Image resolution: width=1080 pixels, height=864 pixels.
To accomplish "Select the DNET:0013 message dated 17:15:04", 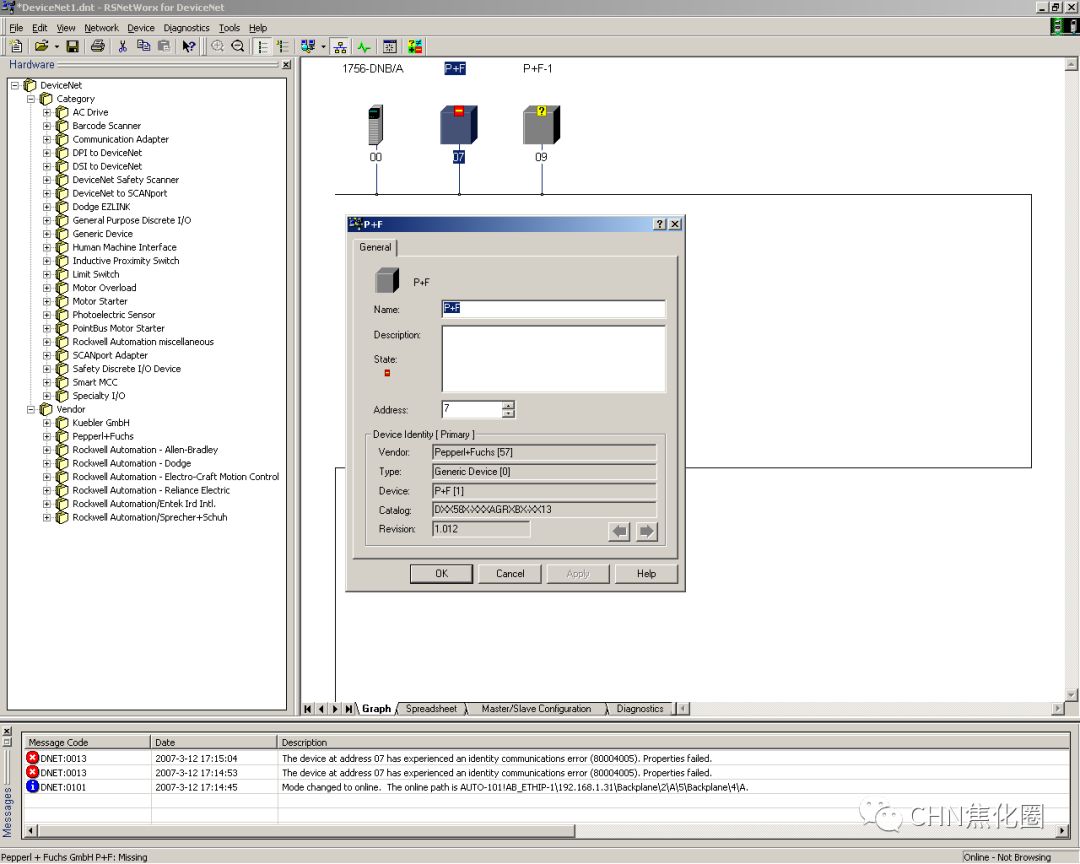I will point(546,758).
